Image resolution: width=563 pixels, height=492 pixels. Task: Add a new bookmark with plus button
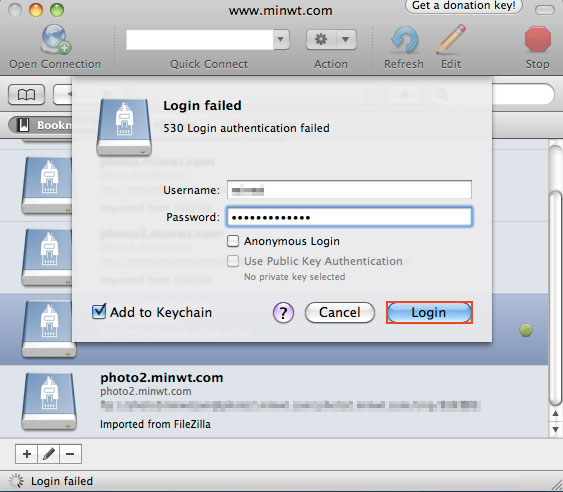point(27,454)
